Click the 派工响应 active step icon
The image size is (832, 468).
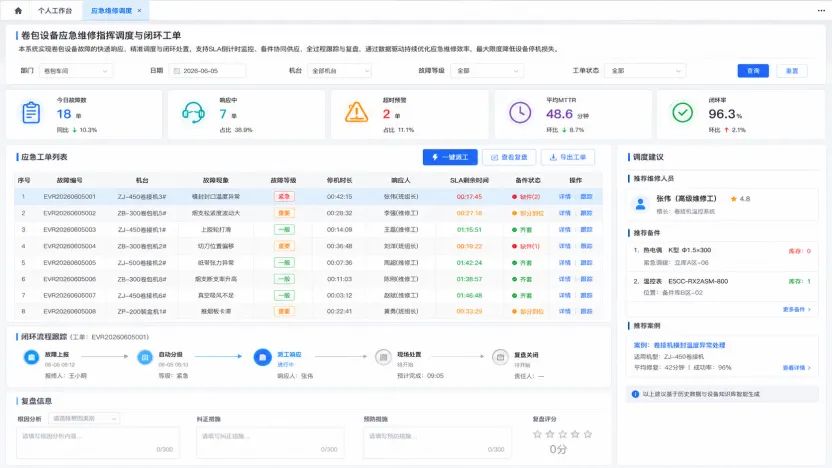tap(262, 357)
